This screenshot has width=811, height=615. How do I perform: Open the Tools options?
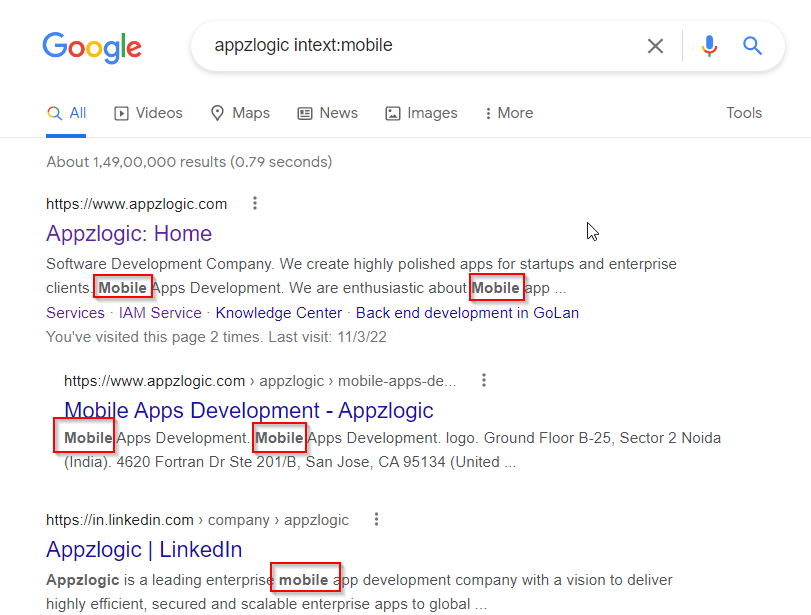tap(744, 113)
